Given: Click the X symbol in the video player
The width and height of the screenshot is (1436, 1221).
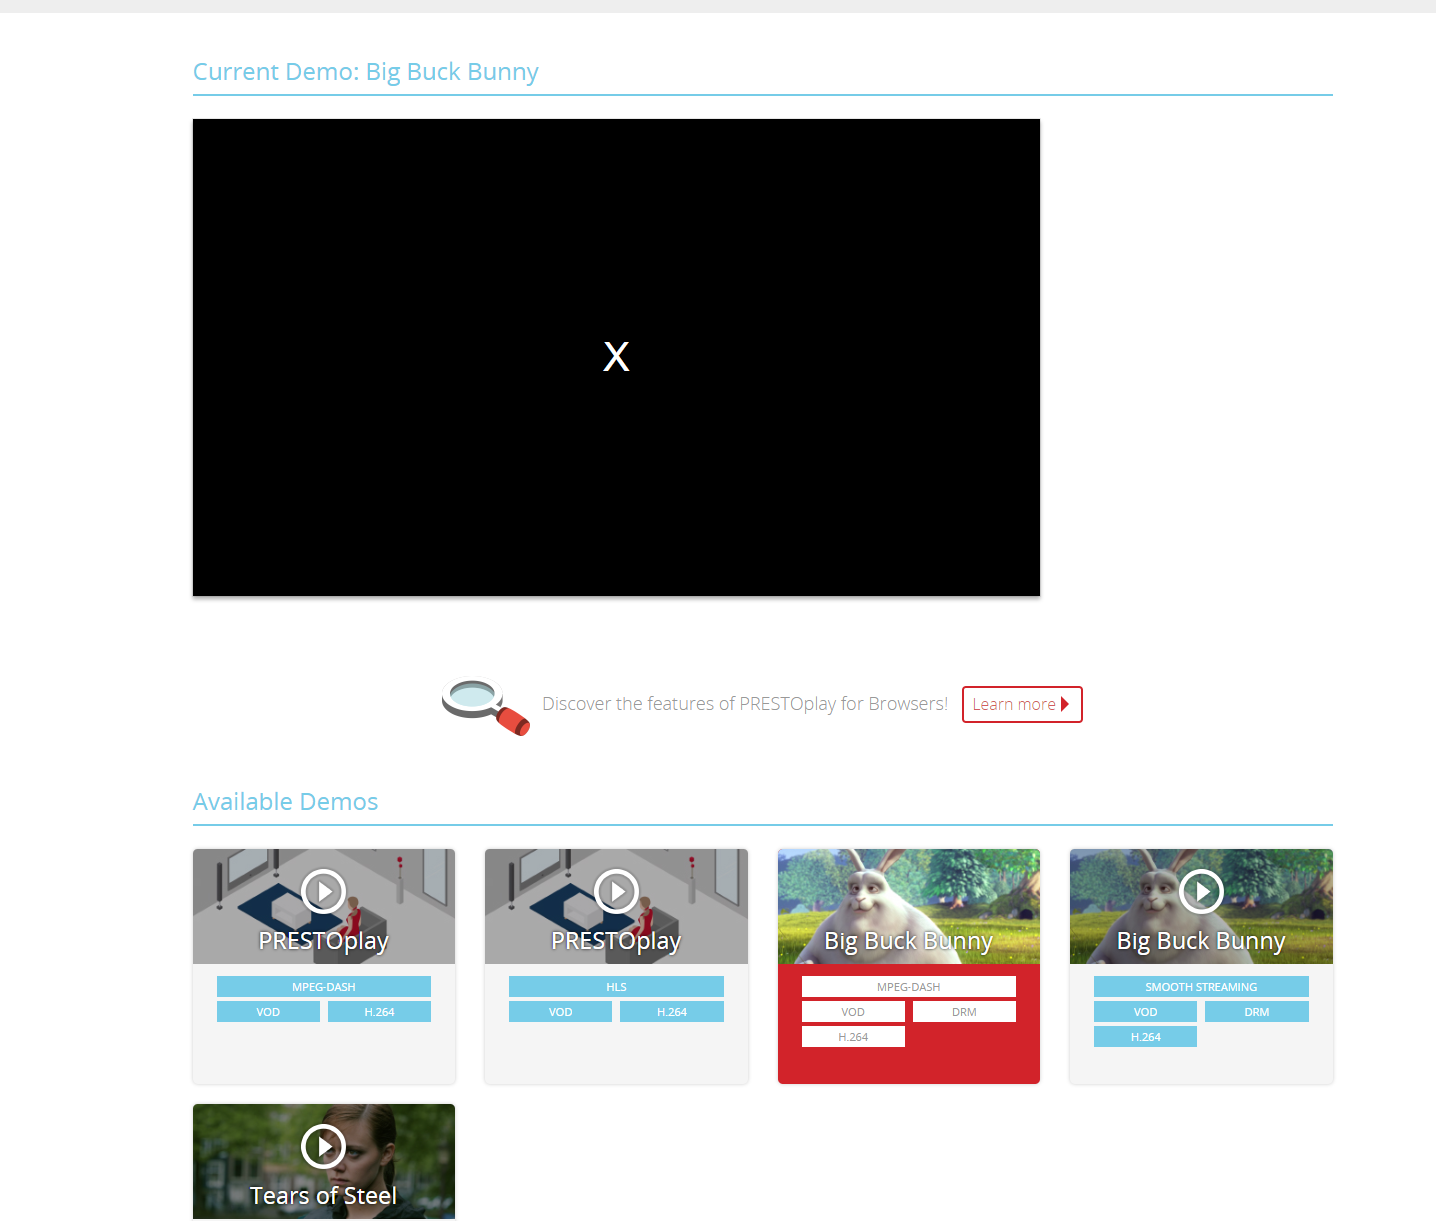Looking at the screenshot, I should coord(616,357).
